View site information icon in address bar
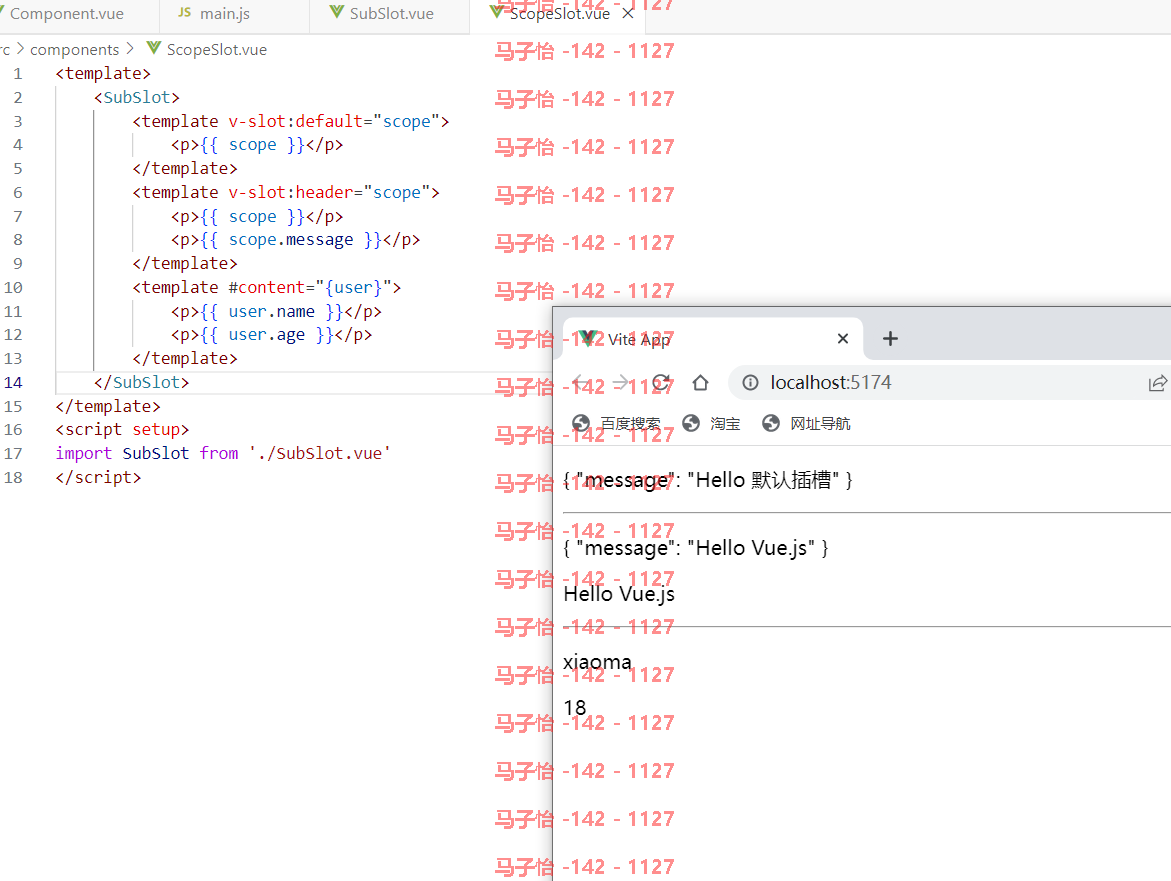This screenshot has height=881, width=1171. (x=750, y=383)
